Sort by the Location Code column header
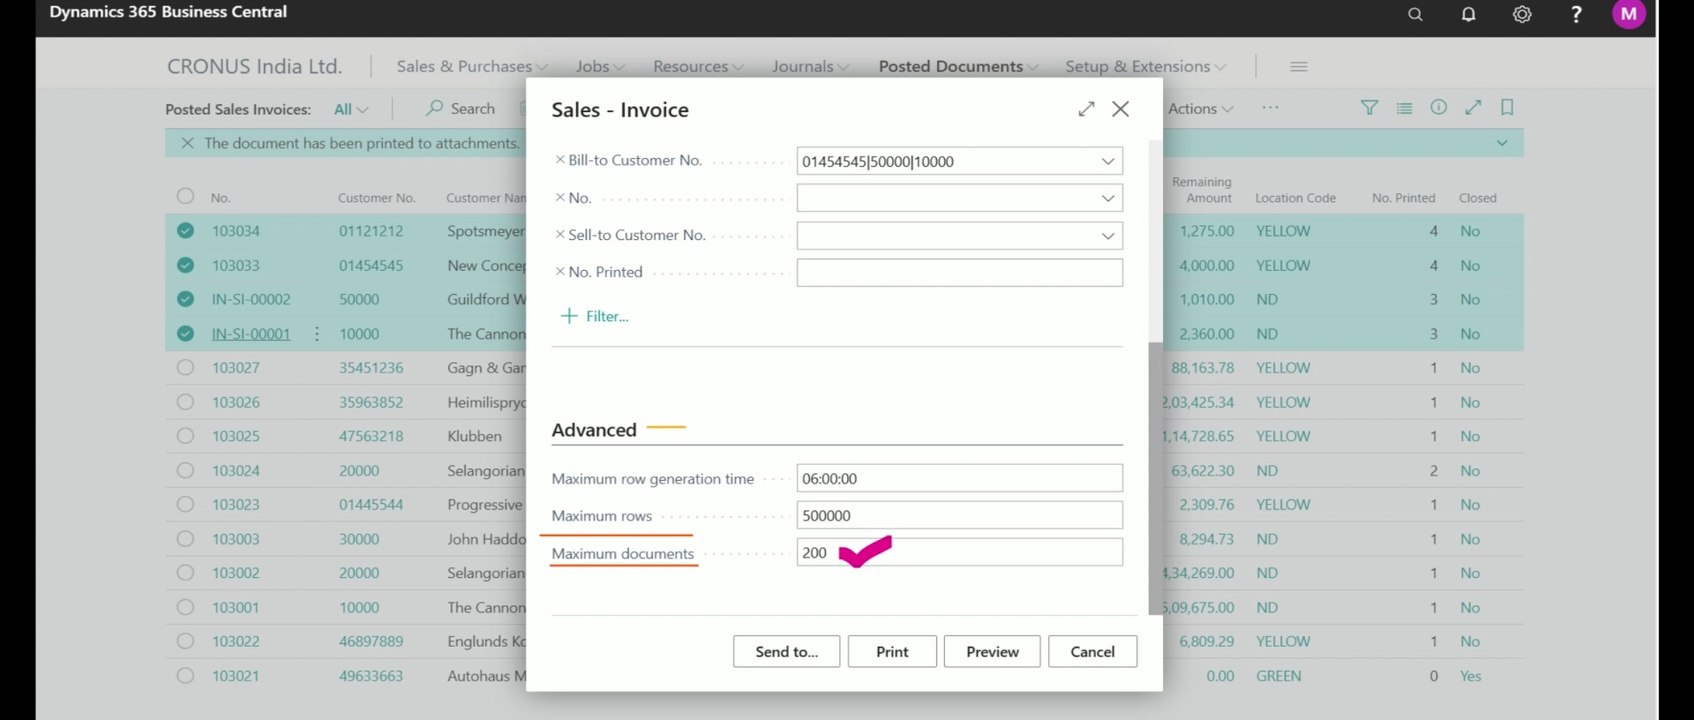Viewport: 1694px width, 720px height. (1295, 198)
